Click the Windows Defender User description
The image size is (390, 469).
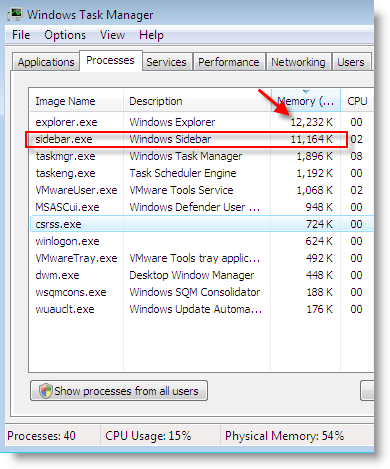click(195, 207)
